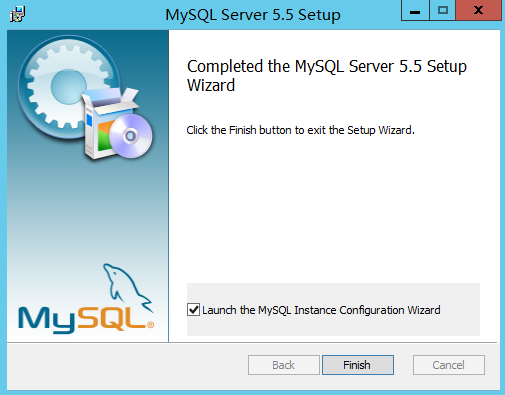Screen dimensions: 505x395
Task: Click the Back button
Action: 284,365
